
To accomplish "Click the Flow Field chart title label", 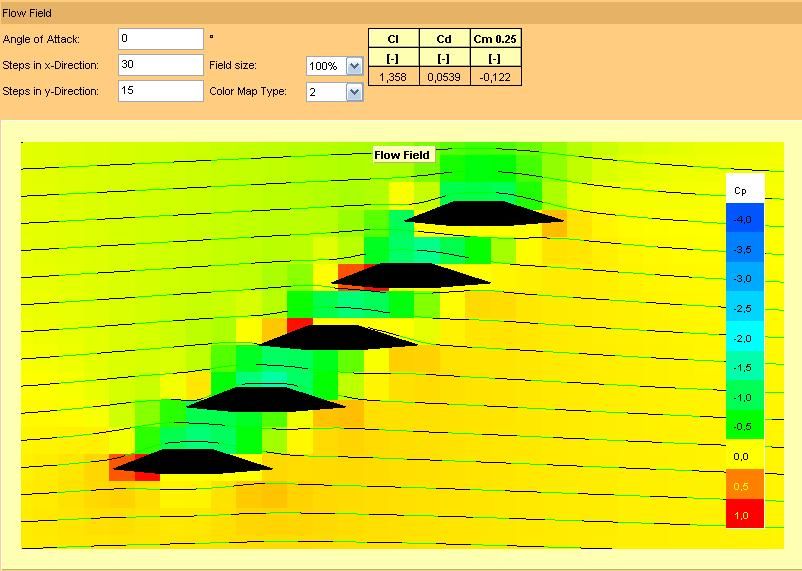I will click(x=402, y=155).
